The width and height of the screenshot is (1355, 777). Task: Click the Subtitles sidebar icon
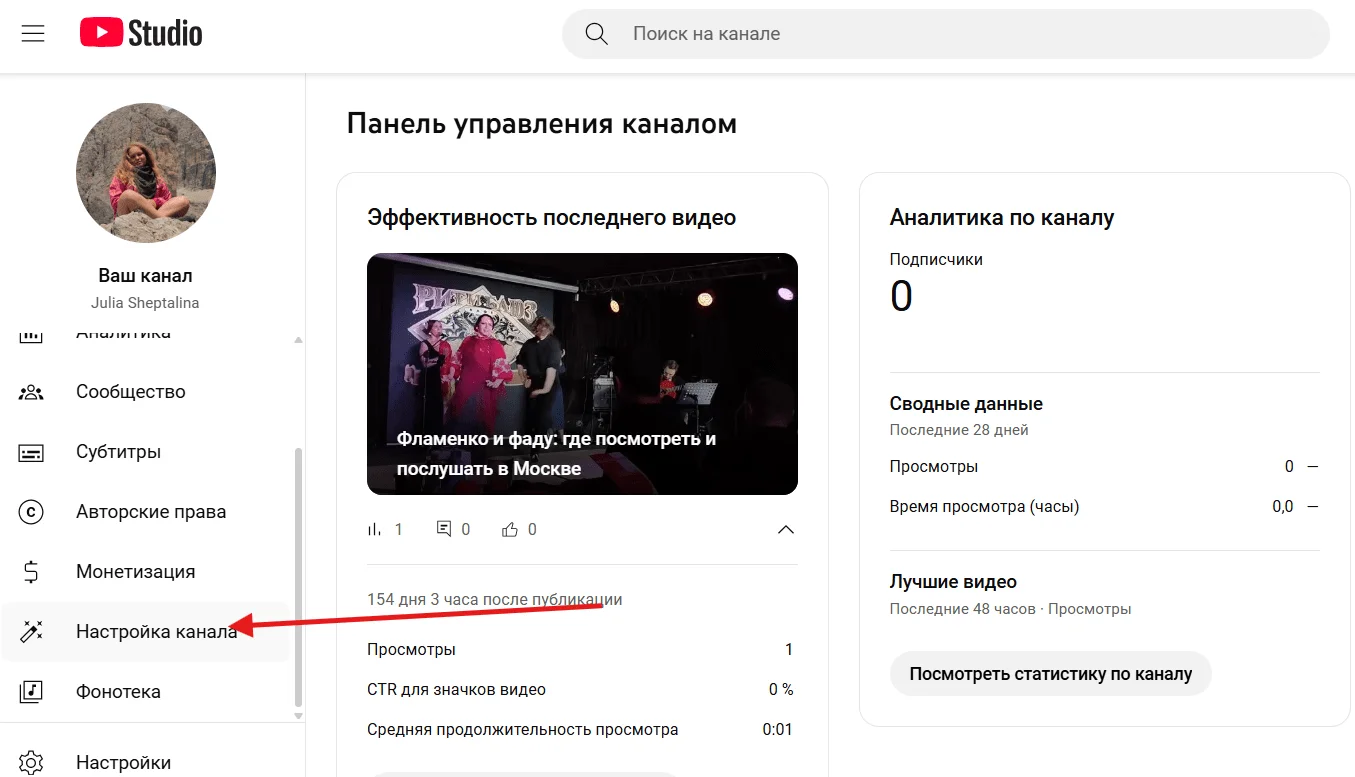(31, 452)
